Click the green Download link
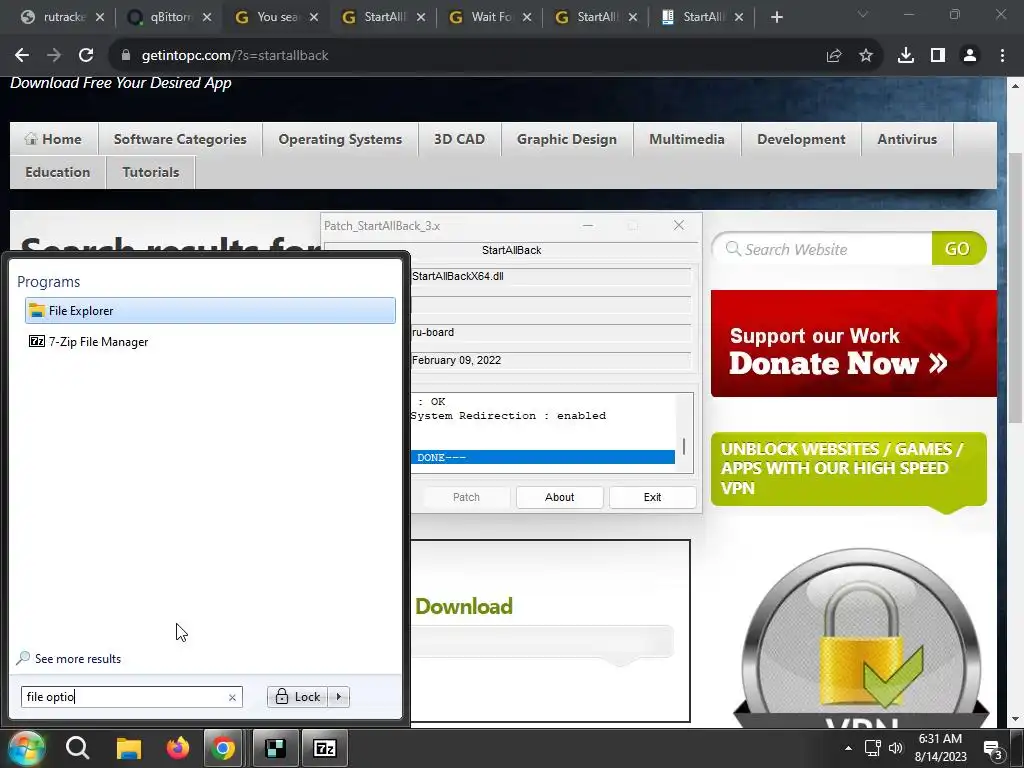 point(464,607)
